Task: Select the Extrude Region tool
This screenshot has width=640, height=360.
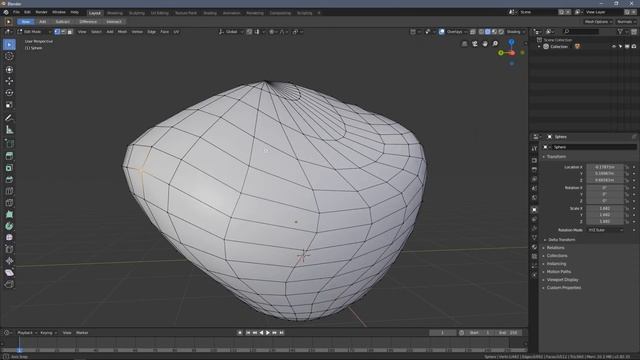Action: pyautogui.click(x=9, y=156)
